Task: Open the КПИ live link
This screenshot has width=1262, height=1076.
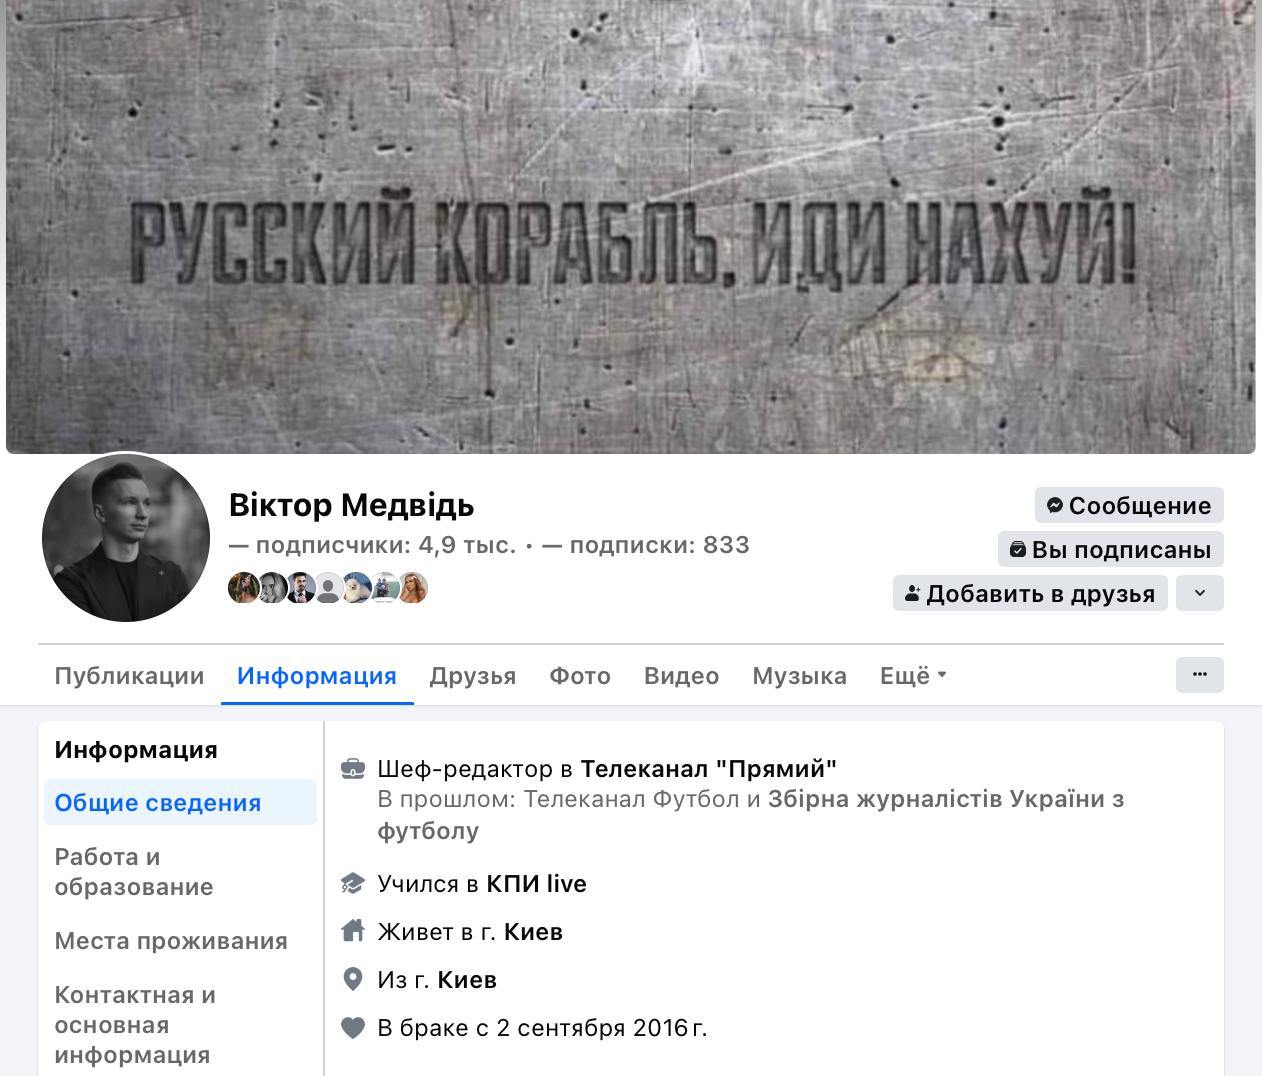Action: [536, 884]
